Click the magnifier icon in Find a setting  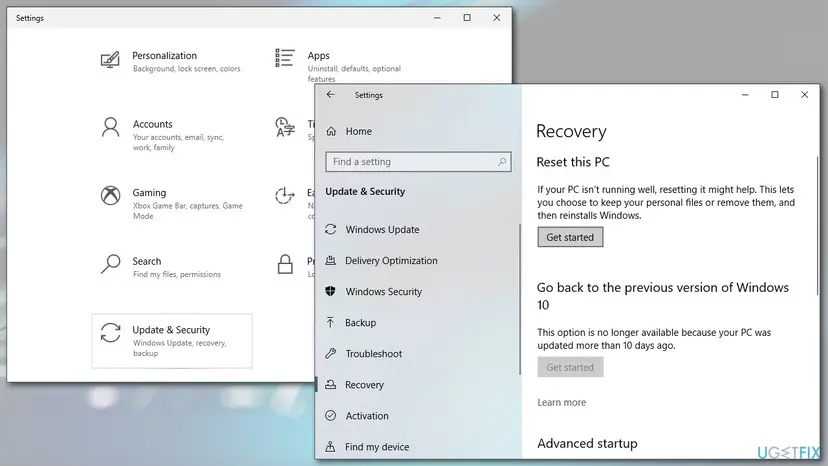[x=502, y=162]
